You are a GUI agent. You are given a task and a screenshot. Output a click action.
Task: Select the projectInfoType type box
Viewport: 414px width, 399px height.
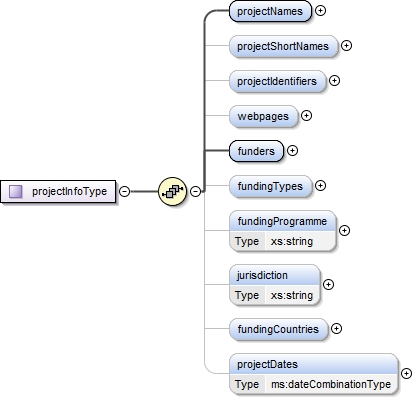58,191
